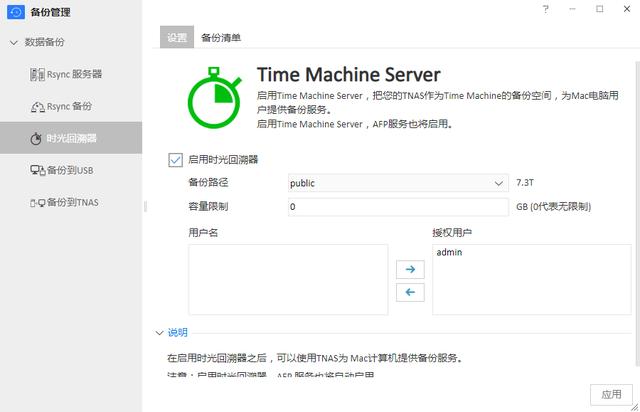Select the 设置 tab
Viewport: 640px width, 412px height.
[x=176, y=37]
